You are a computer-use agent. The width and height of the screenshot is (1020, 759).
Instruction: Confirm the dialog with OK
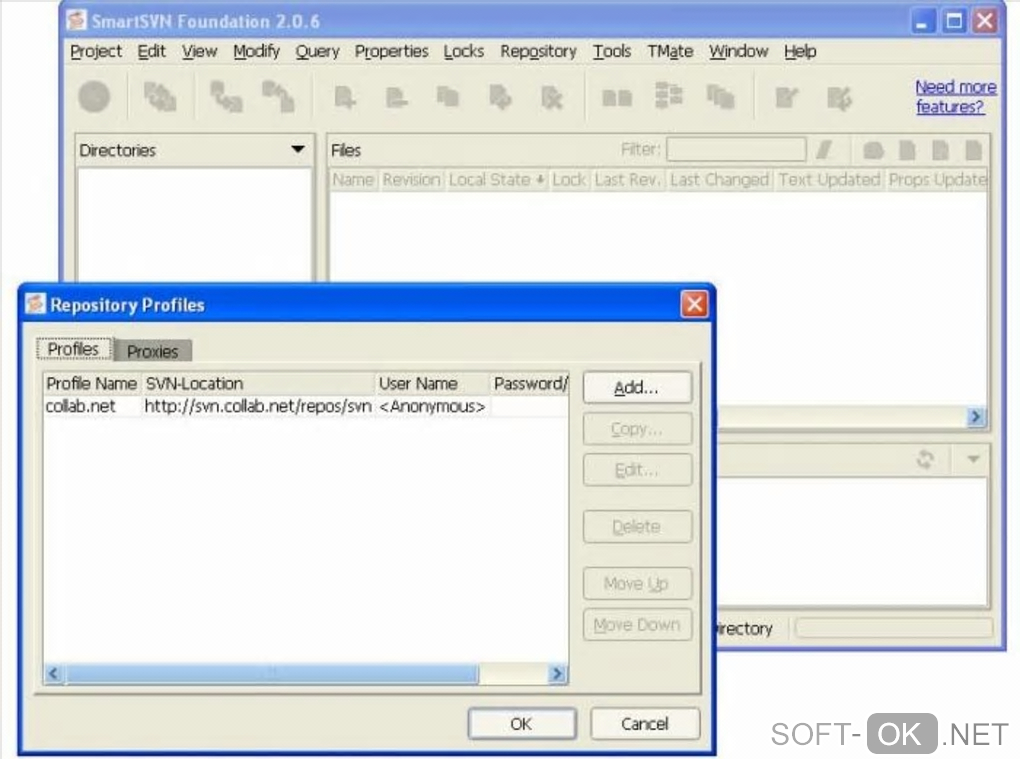[522, 724]
